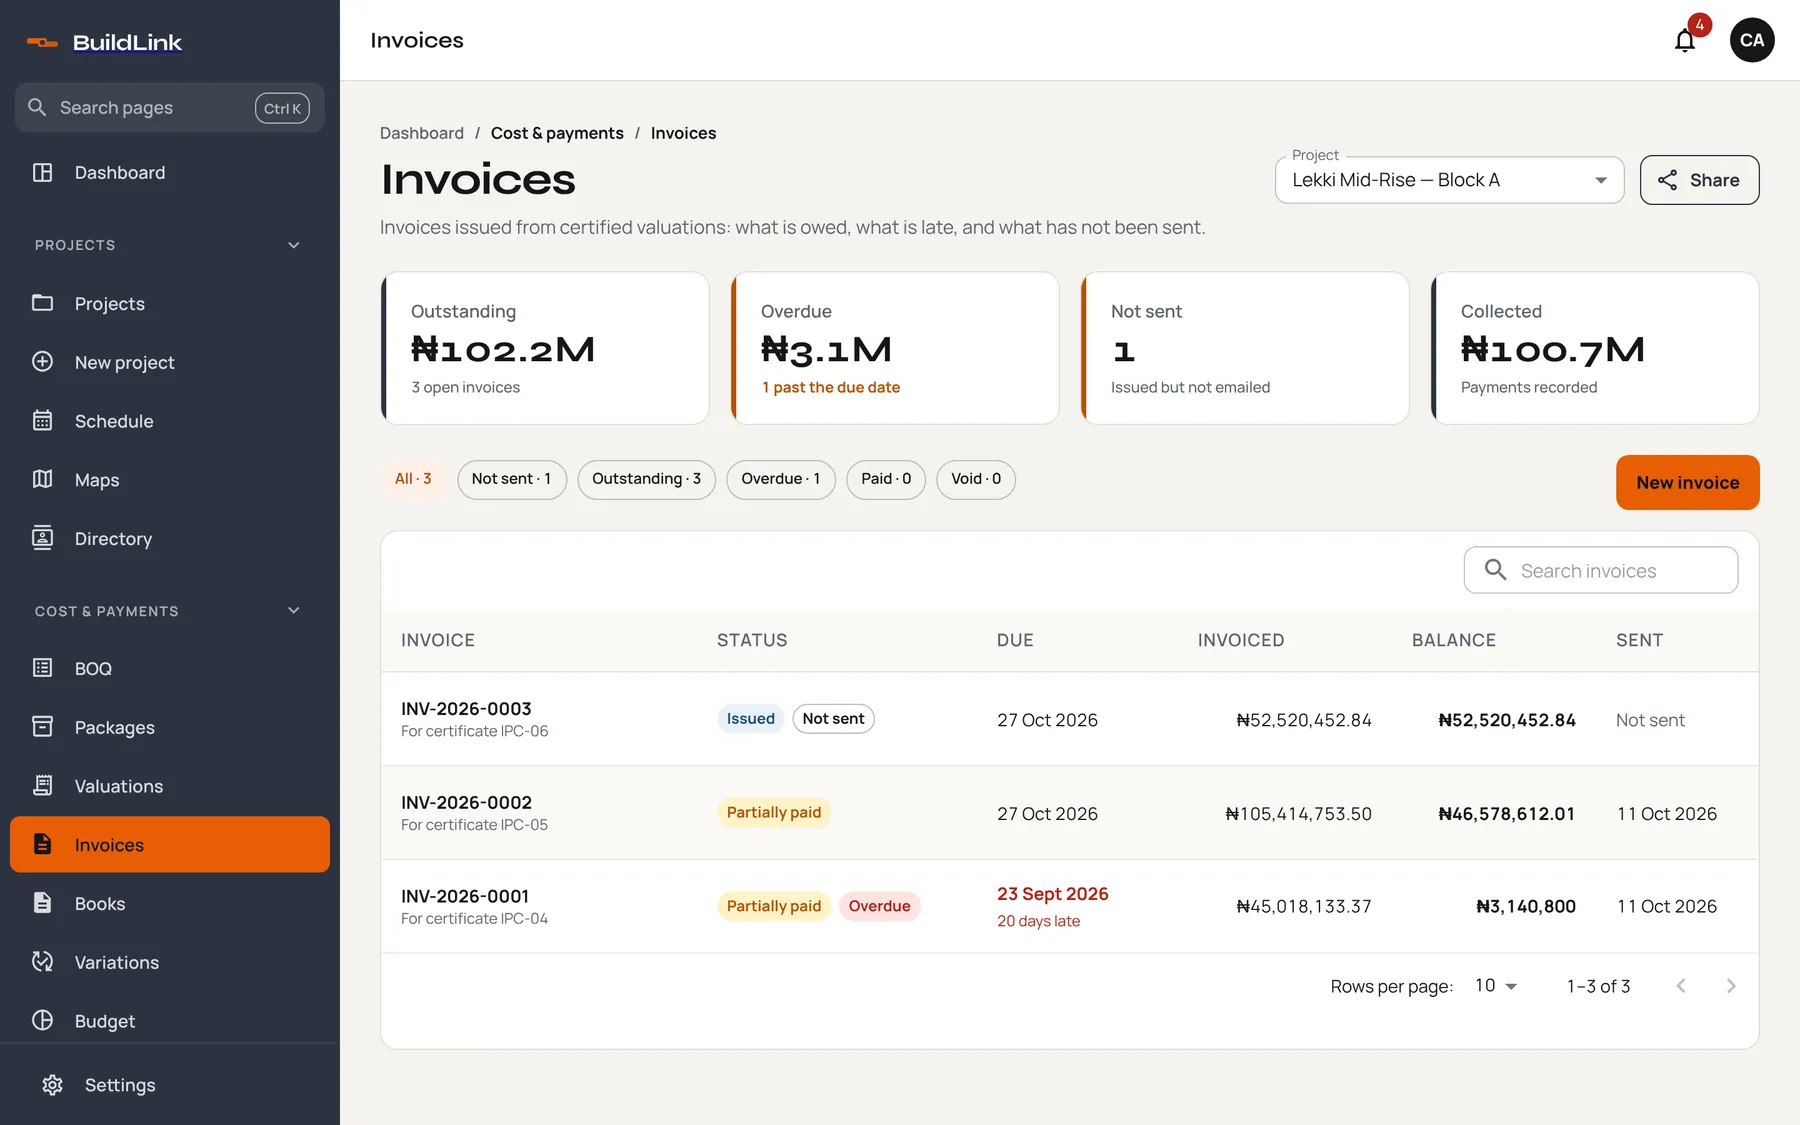Open invoice INV-2026-0002 row
Viewport: 1800px width, 1125px height.
pyautogui.click(x=1070, y=813)
